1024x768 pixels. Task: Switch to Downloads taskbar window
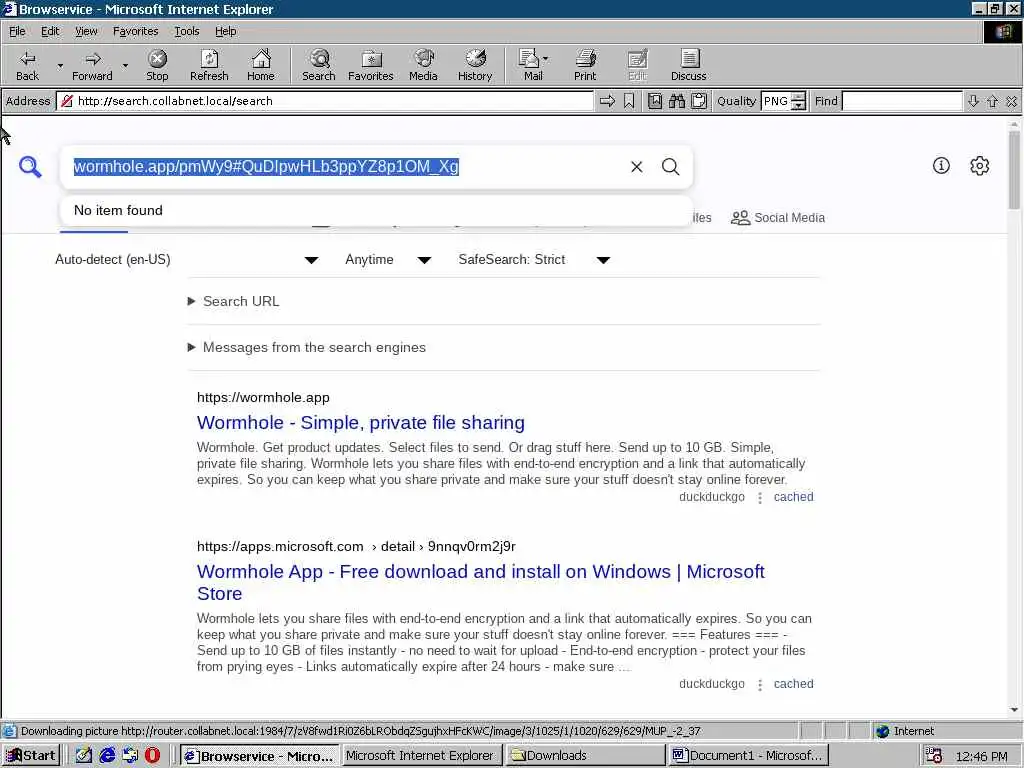[x=584, y=756]
